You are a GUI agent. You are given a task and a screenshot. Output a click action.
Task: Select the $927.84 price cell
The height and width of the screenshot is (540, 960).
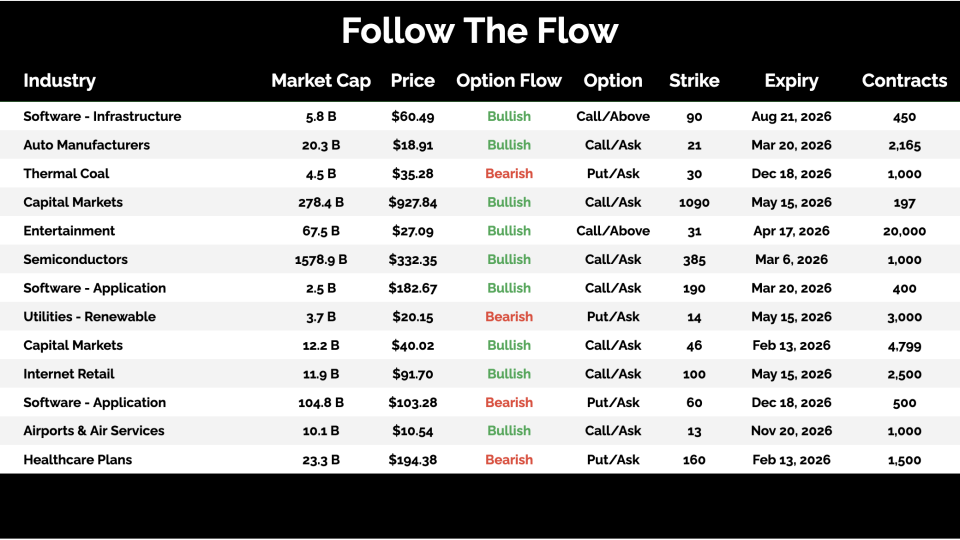pos(413,202)
